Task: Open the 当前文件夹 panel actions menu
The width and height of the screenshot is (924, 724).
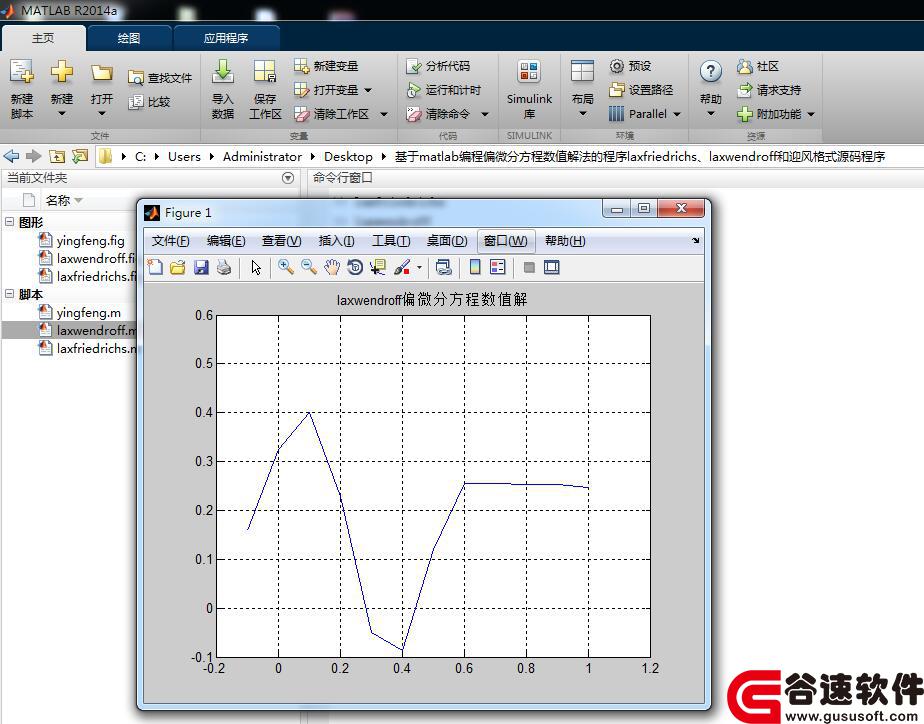Action: pyautogui.click(x=288, y=178)
